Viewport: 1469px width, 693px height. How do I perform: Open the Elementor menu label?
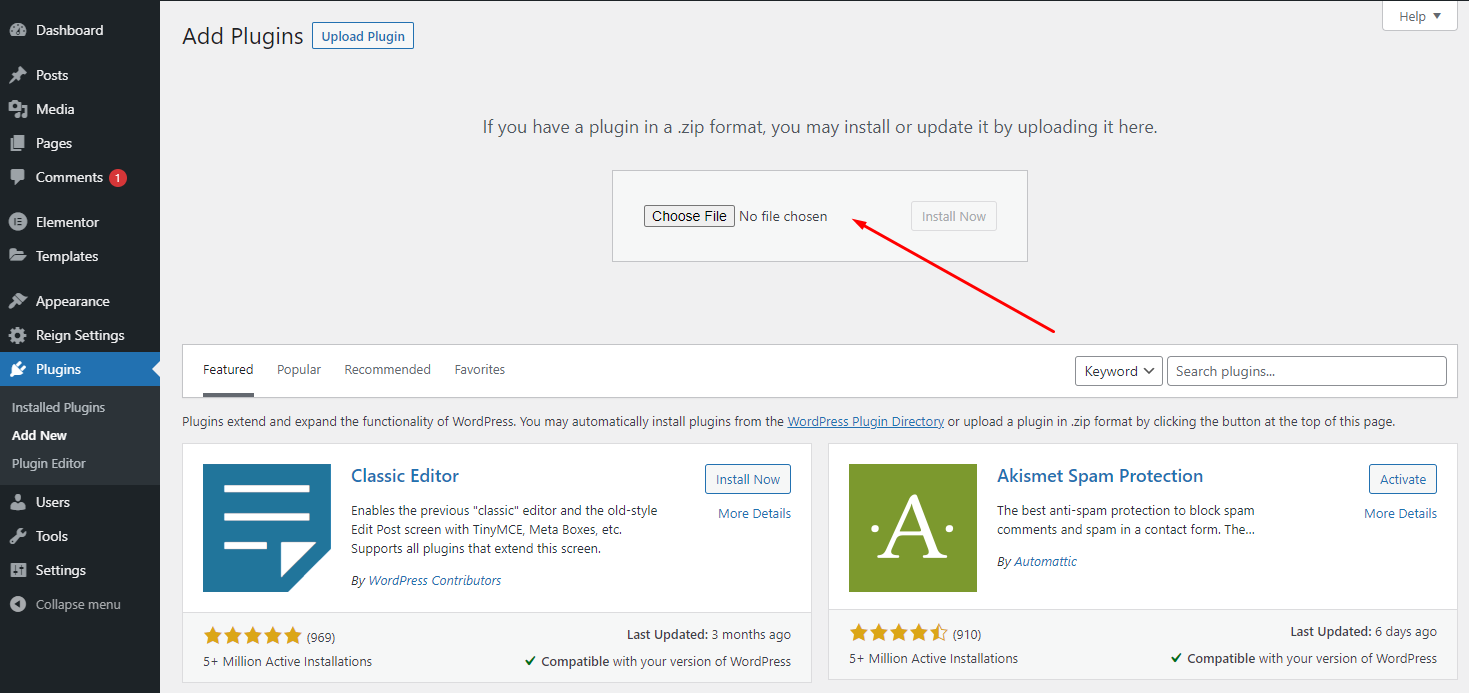click(x=67, y=222)
